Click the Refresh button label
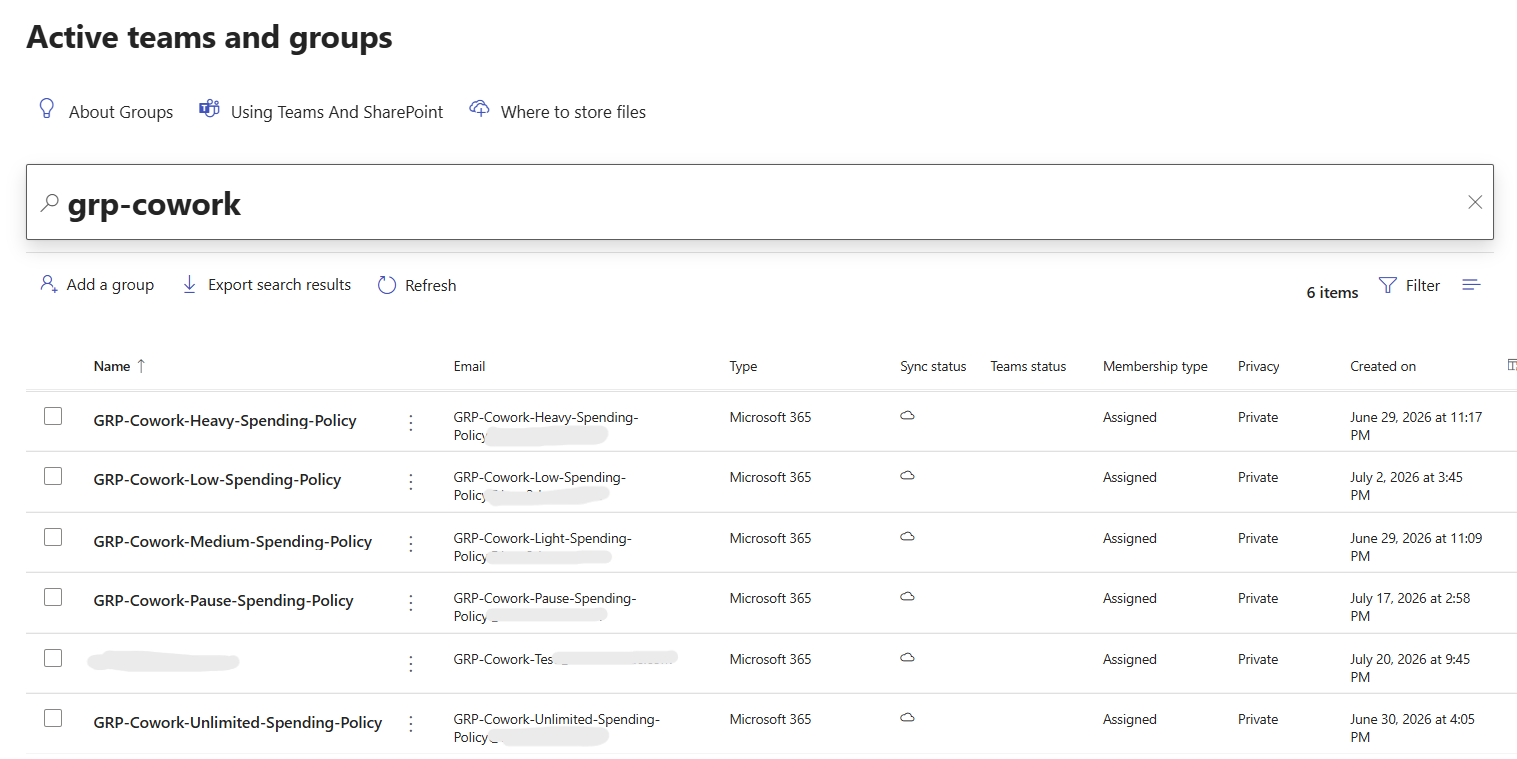1517x759 pixels. [431, 286]
